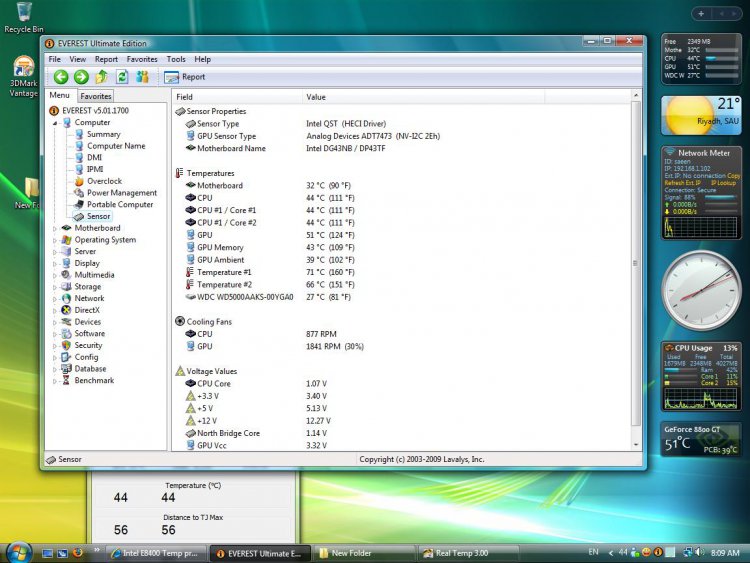The width and height of the screenshot is (750, 563).
Task: Open Portable Computer laptop icon item
Action: pos(79,204)
